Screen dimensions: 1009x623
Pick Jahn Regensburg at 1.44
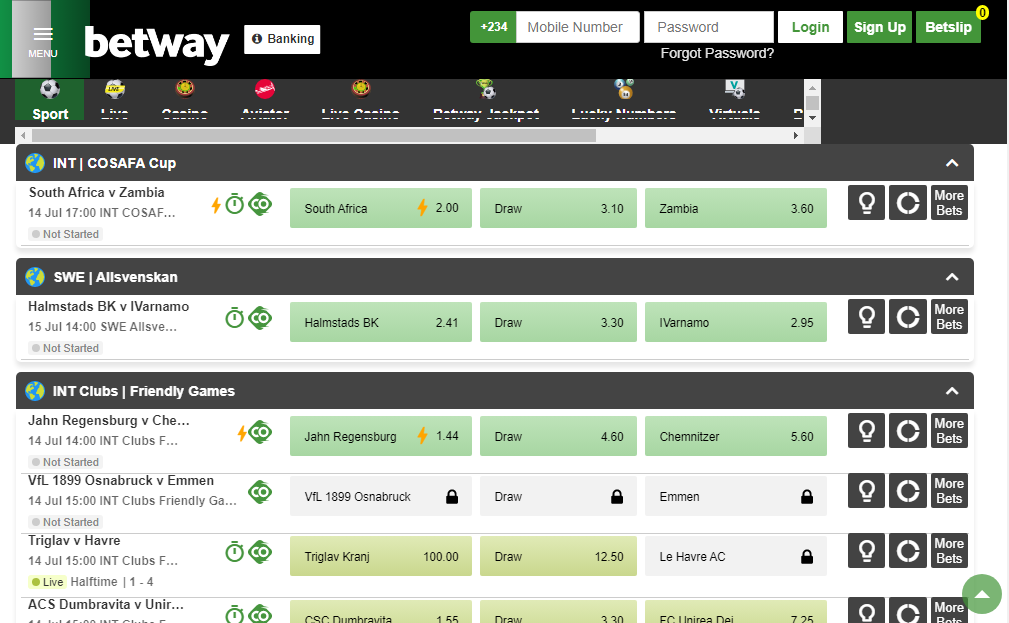(x=381, y=436)
